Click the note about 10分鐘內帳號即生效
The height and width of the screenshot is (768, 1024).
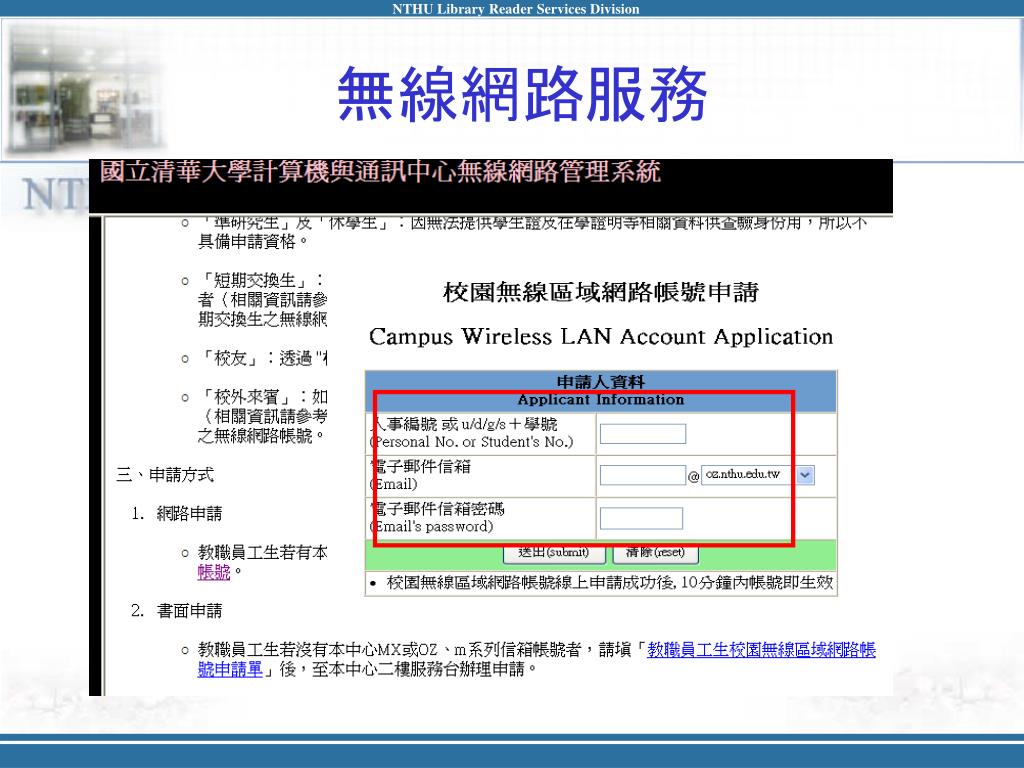pos(610,583)
